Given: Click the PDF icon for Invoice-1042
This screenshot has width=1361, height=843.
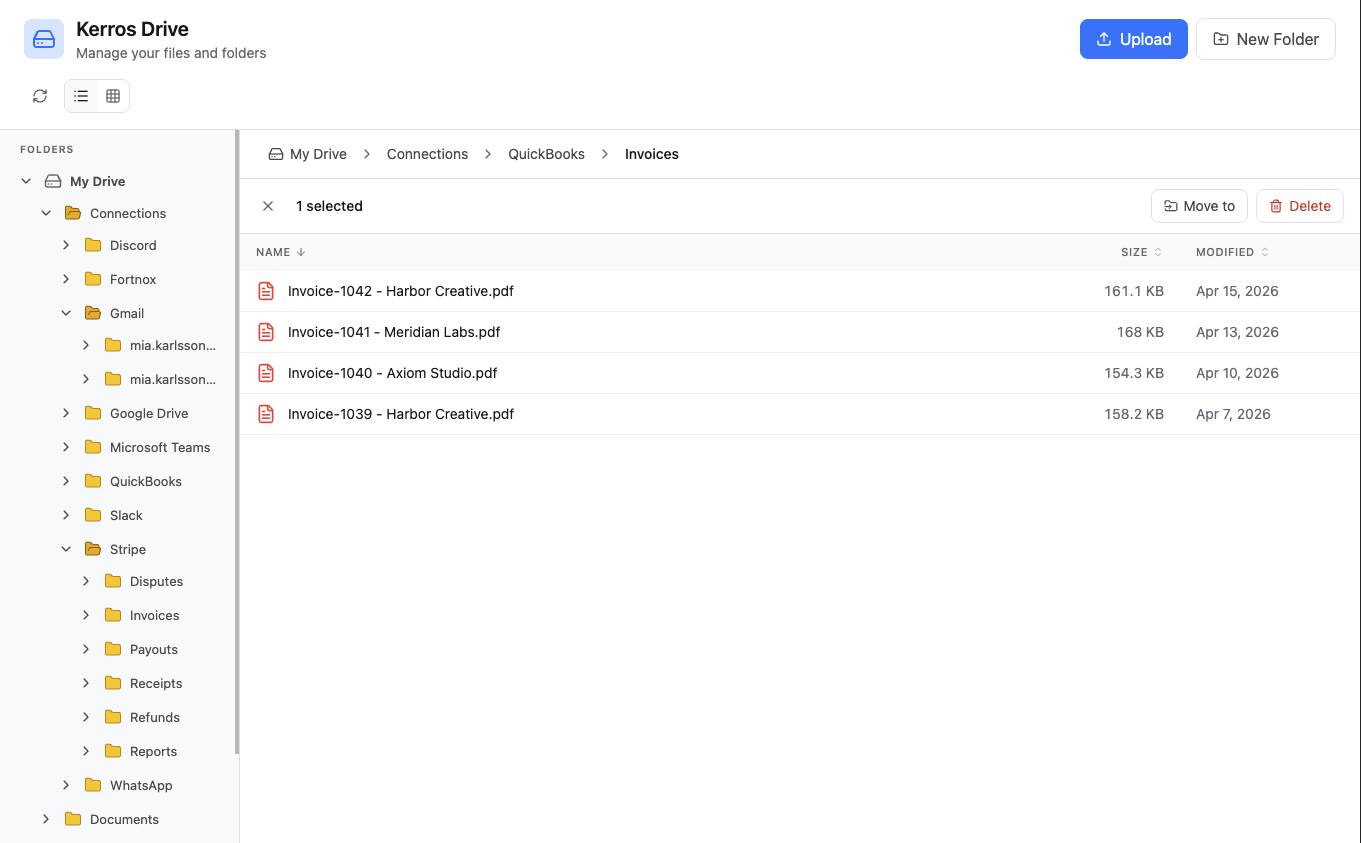Looking at the screenshot, I should click(265, 291).
